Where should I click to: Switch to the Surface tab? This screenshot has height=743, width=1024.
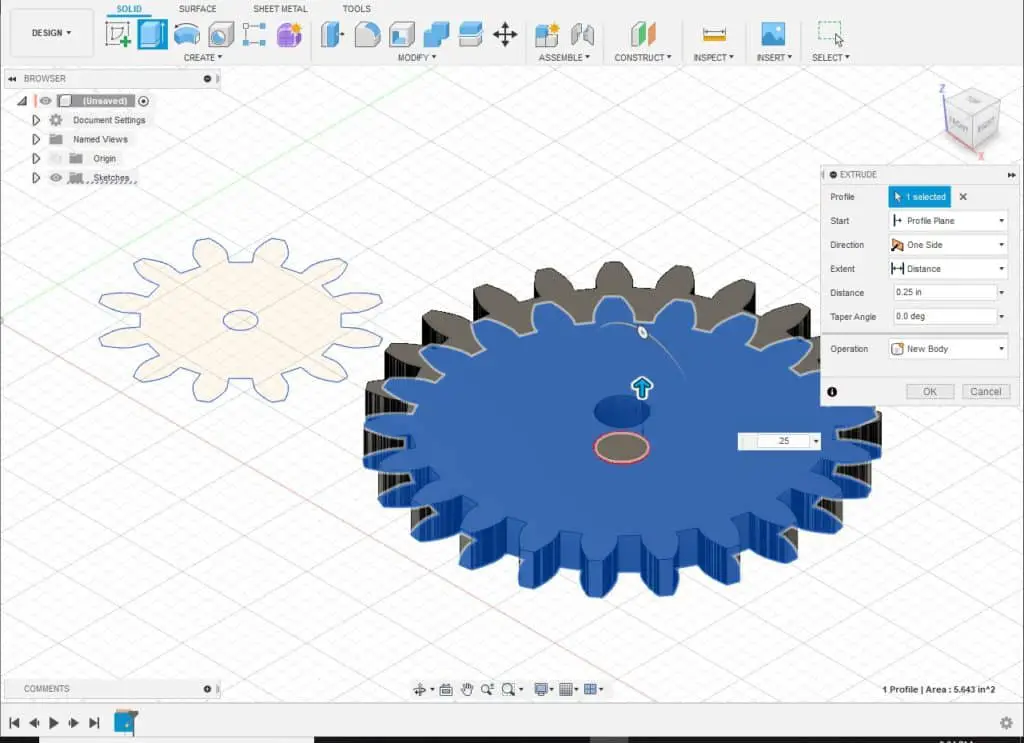point(197,8)
